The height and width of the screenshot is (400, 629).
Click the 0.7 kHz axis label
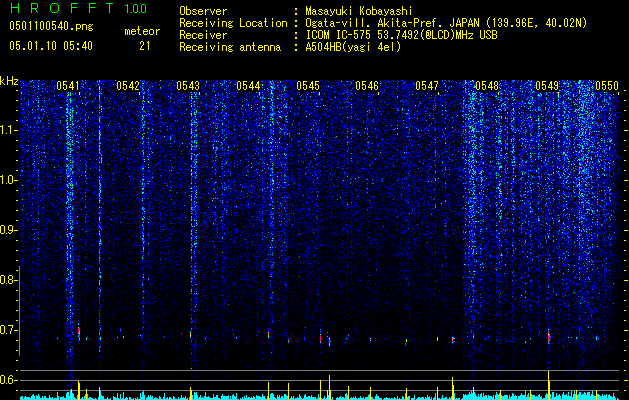[8, 330]
